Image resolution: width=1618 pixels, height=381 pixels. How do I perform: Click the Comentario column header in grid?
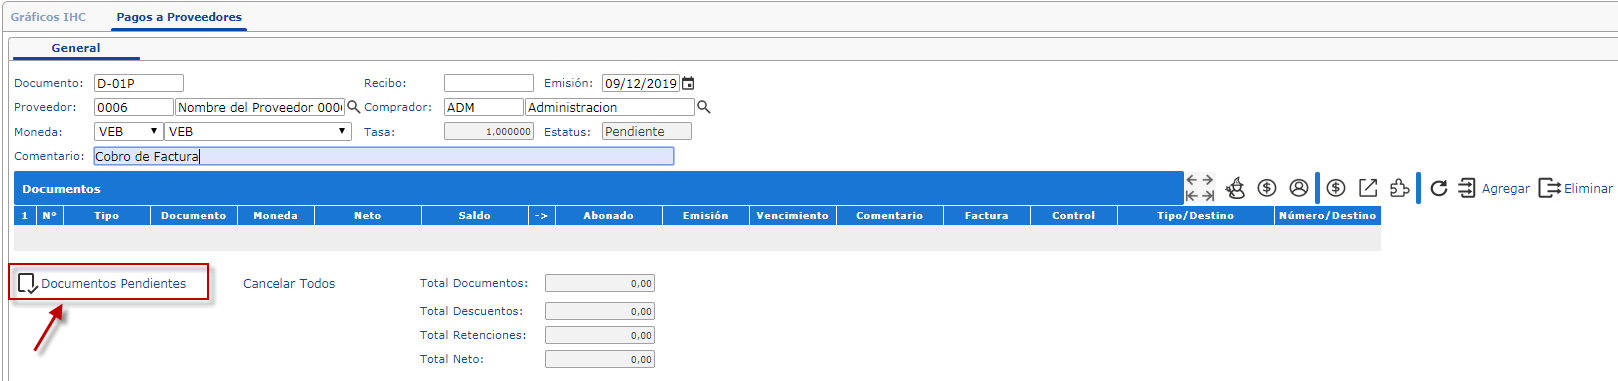pos(890,215)
